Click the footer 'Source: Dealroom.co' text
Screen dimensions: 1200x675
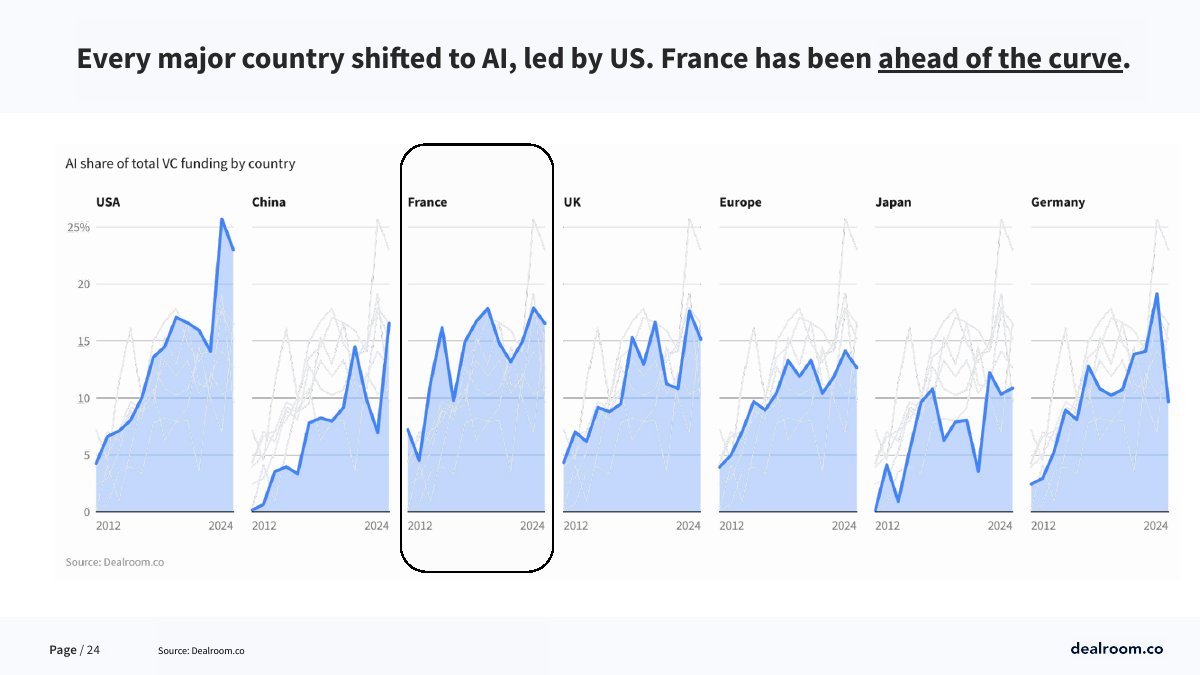(x=201, y=651)
